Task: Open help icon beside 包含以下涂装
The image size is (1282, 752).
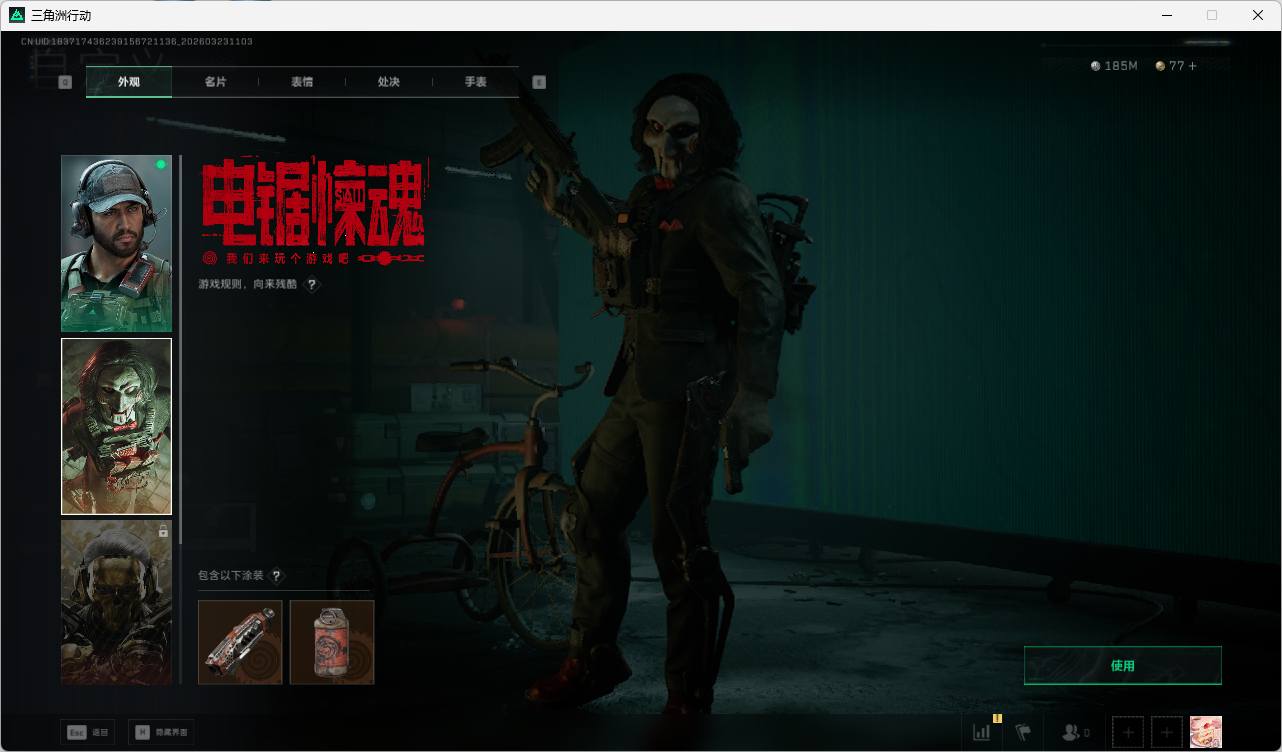Action: (x=277, y=576)
